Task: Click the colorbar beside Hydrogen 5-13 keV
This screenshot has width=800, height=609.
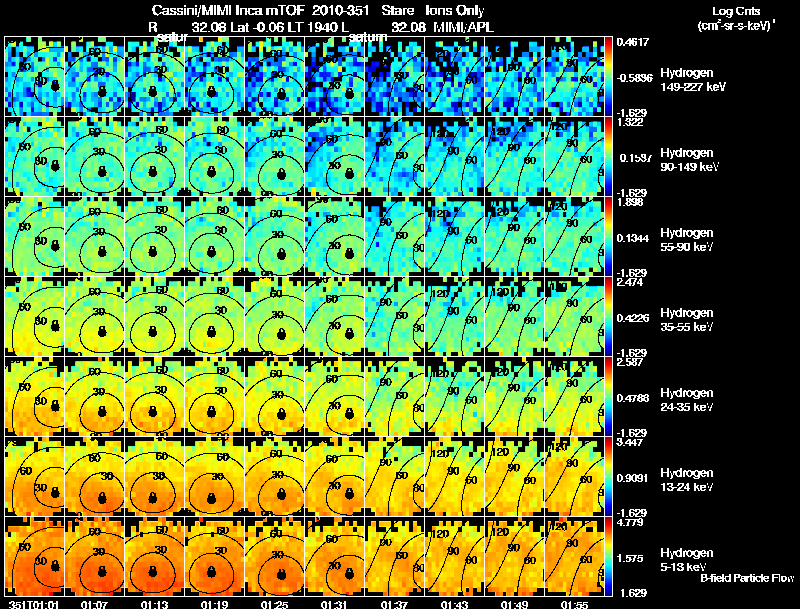Action: tap(608, 556)
